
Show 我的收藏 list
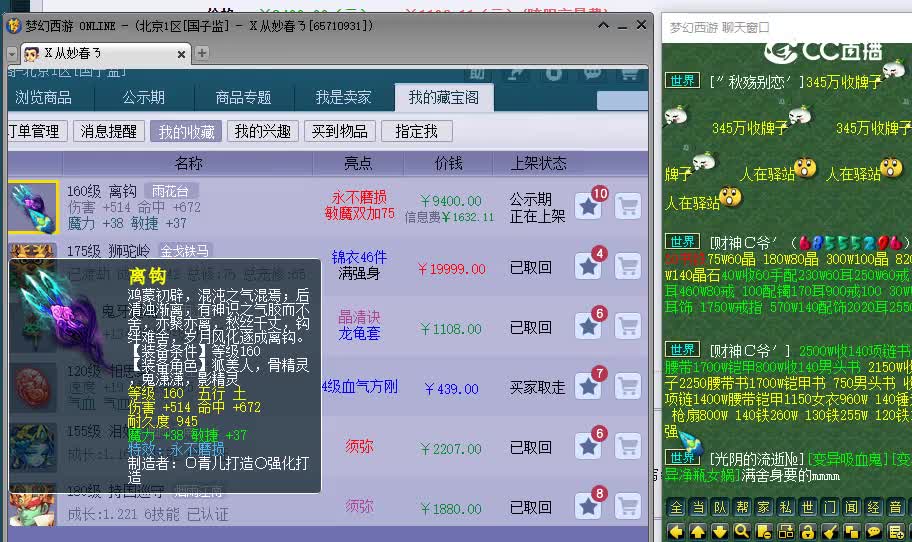[186, 131]
